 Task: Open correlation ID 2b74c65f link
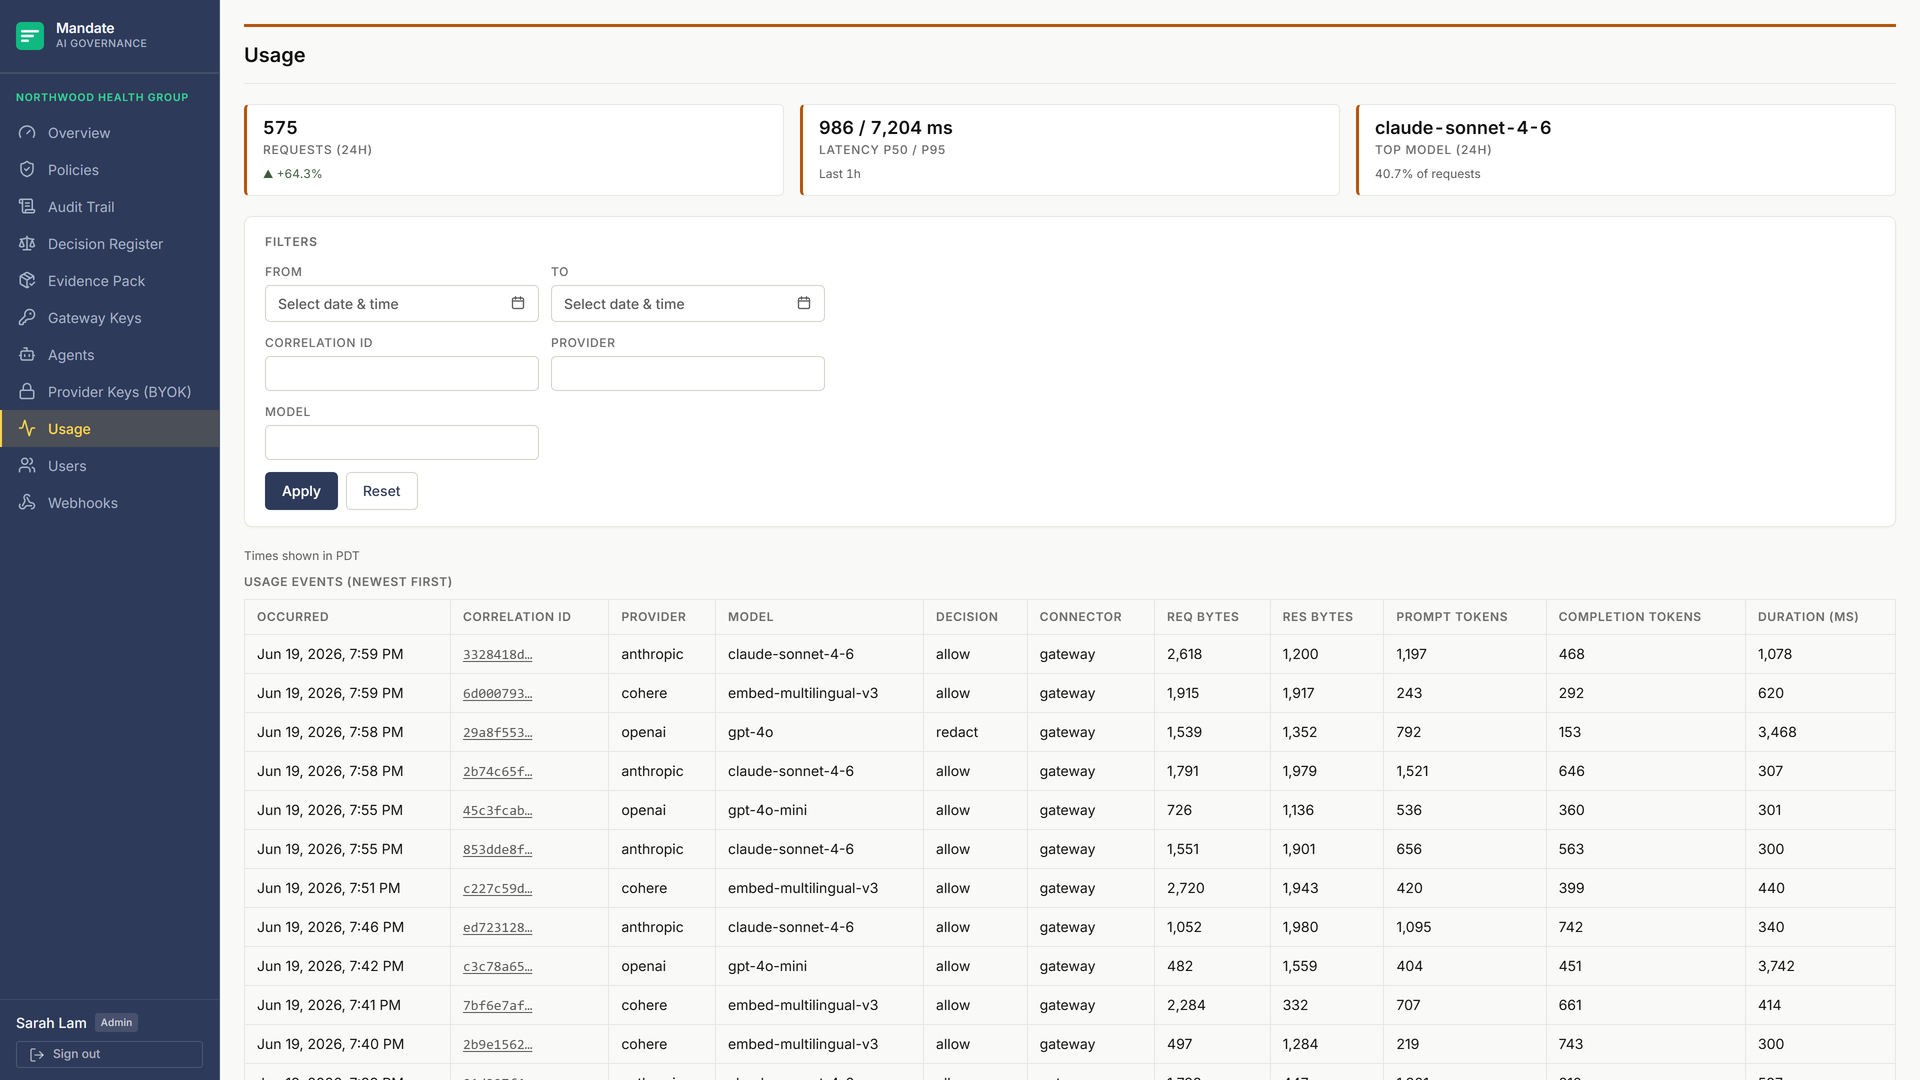(x=497, y=772)
